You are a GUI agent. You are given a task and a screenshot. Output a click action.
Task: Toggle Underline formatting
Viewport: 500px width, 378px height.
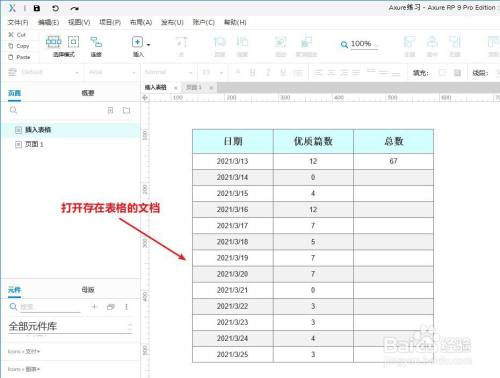(x=283, y=72)
